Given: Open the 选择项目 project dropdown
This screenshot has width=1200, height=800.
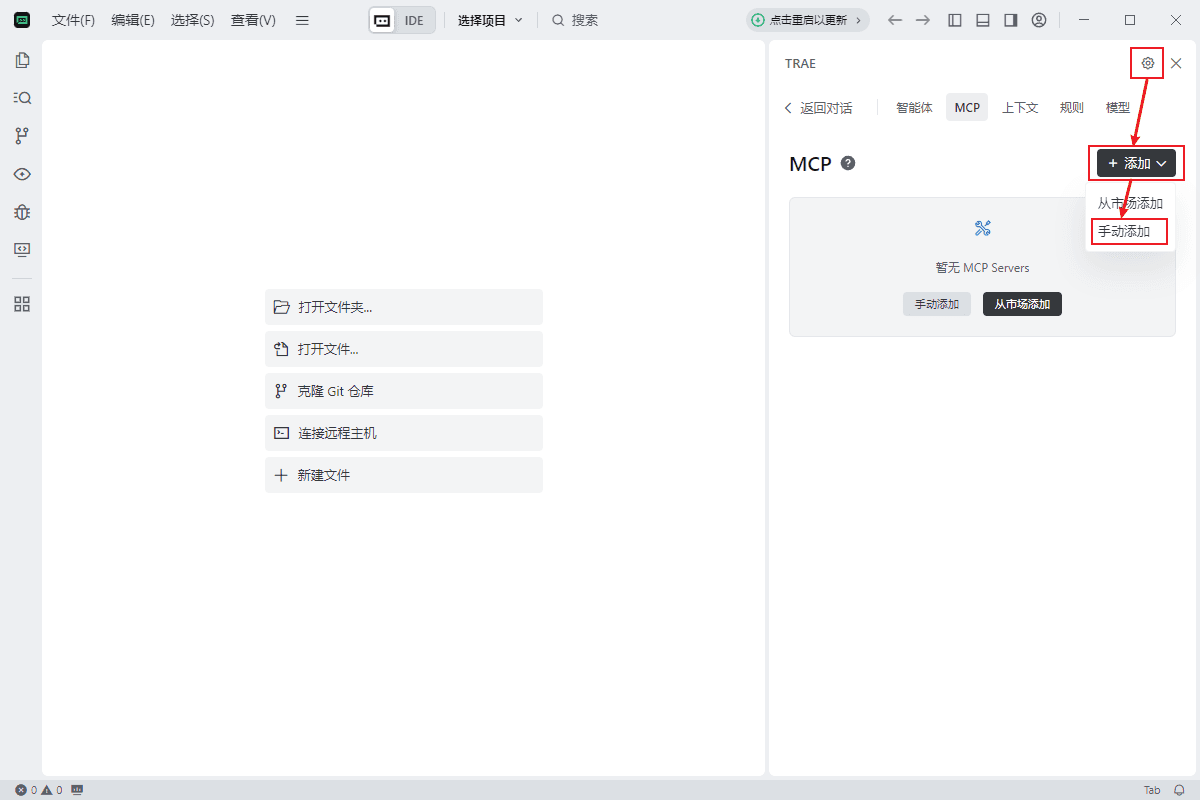Looking at the screenshot, I should tap(490, 20).
